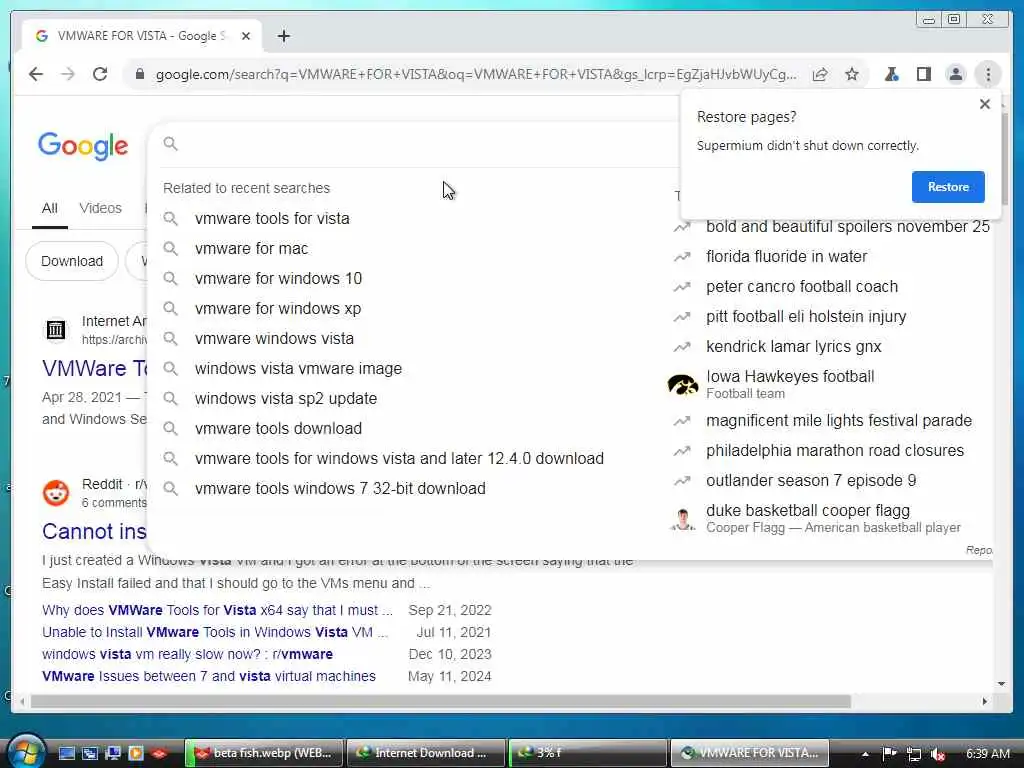Open VMware Issues between 7 and vista link
The height and width of the screenshot is (768, 1024).
pyautogui.click(x=209, y=677)
